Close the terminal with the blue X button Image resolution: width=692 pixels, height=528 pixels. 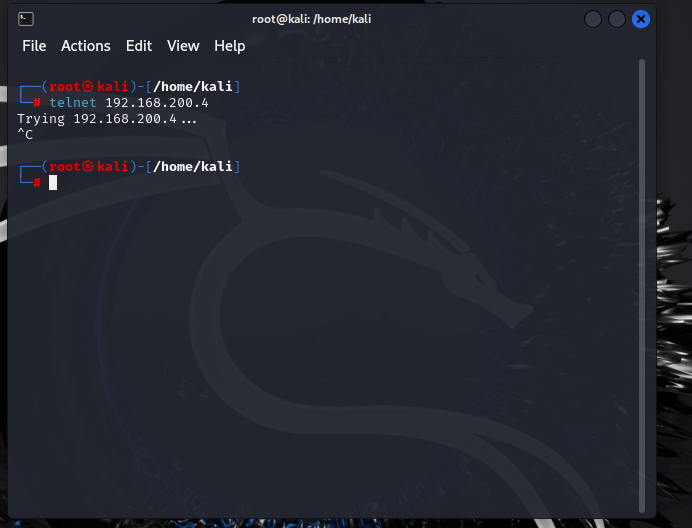pyautogui.click(x=640, y=19)
